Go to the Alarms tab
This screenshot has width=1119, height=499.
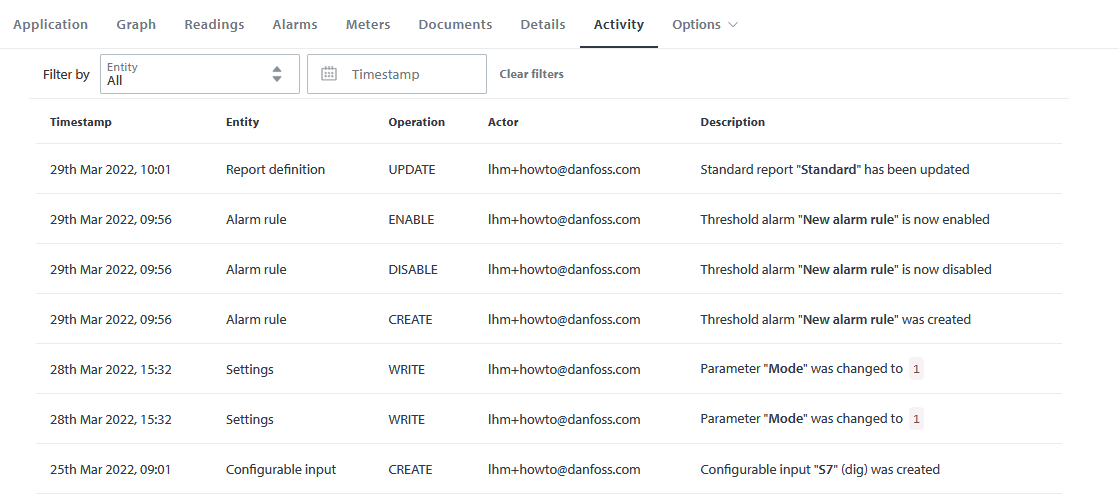coord(295,24)
